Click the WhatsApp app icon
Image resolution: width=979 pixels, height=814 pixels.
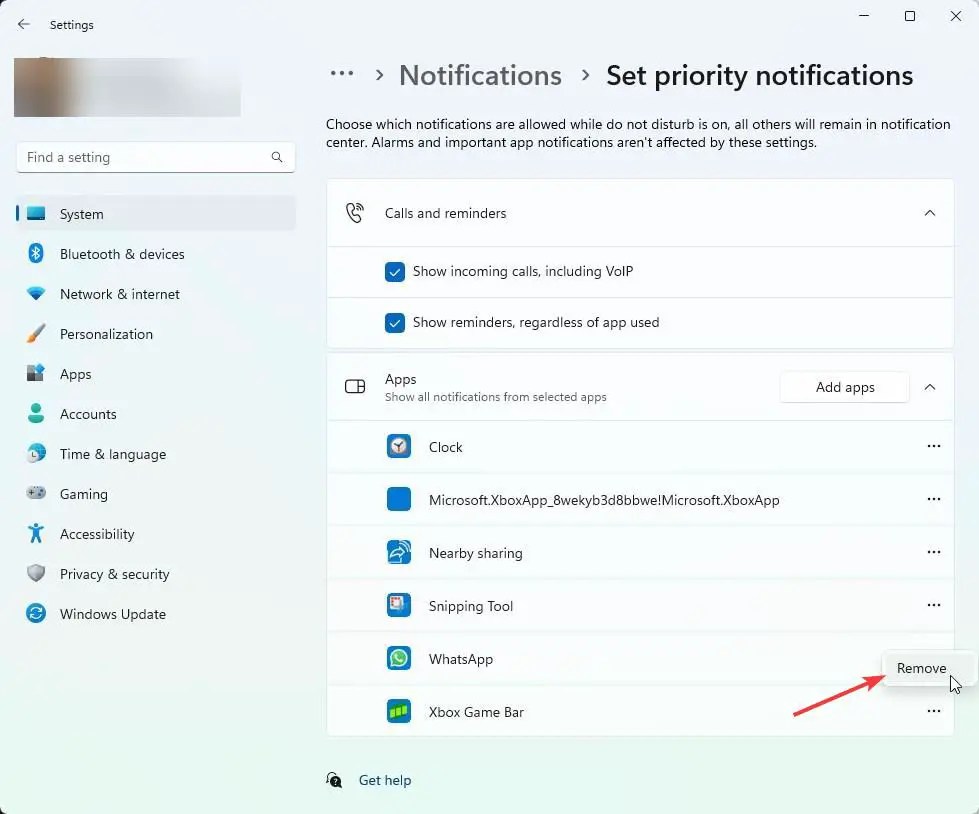click(399, 658)
